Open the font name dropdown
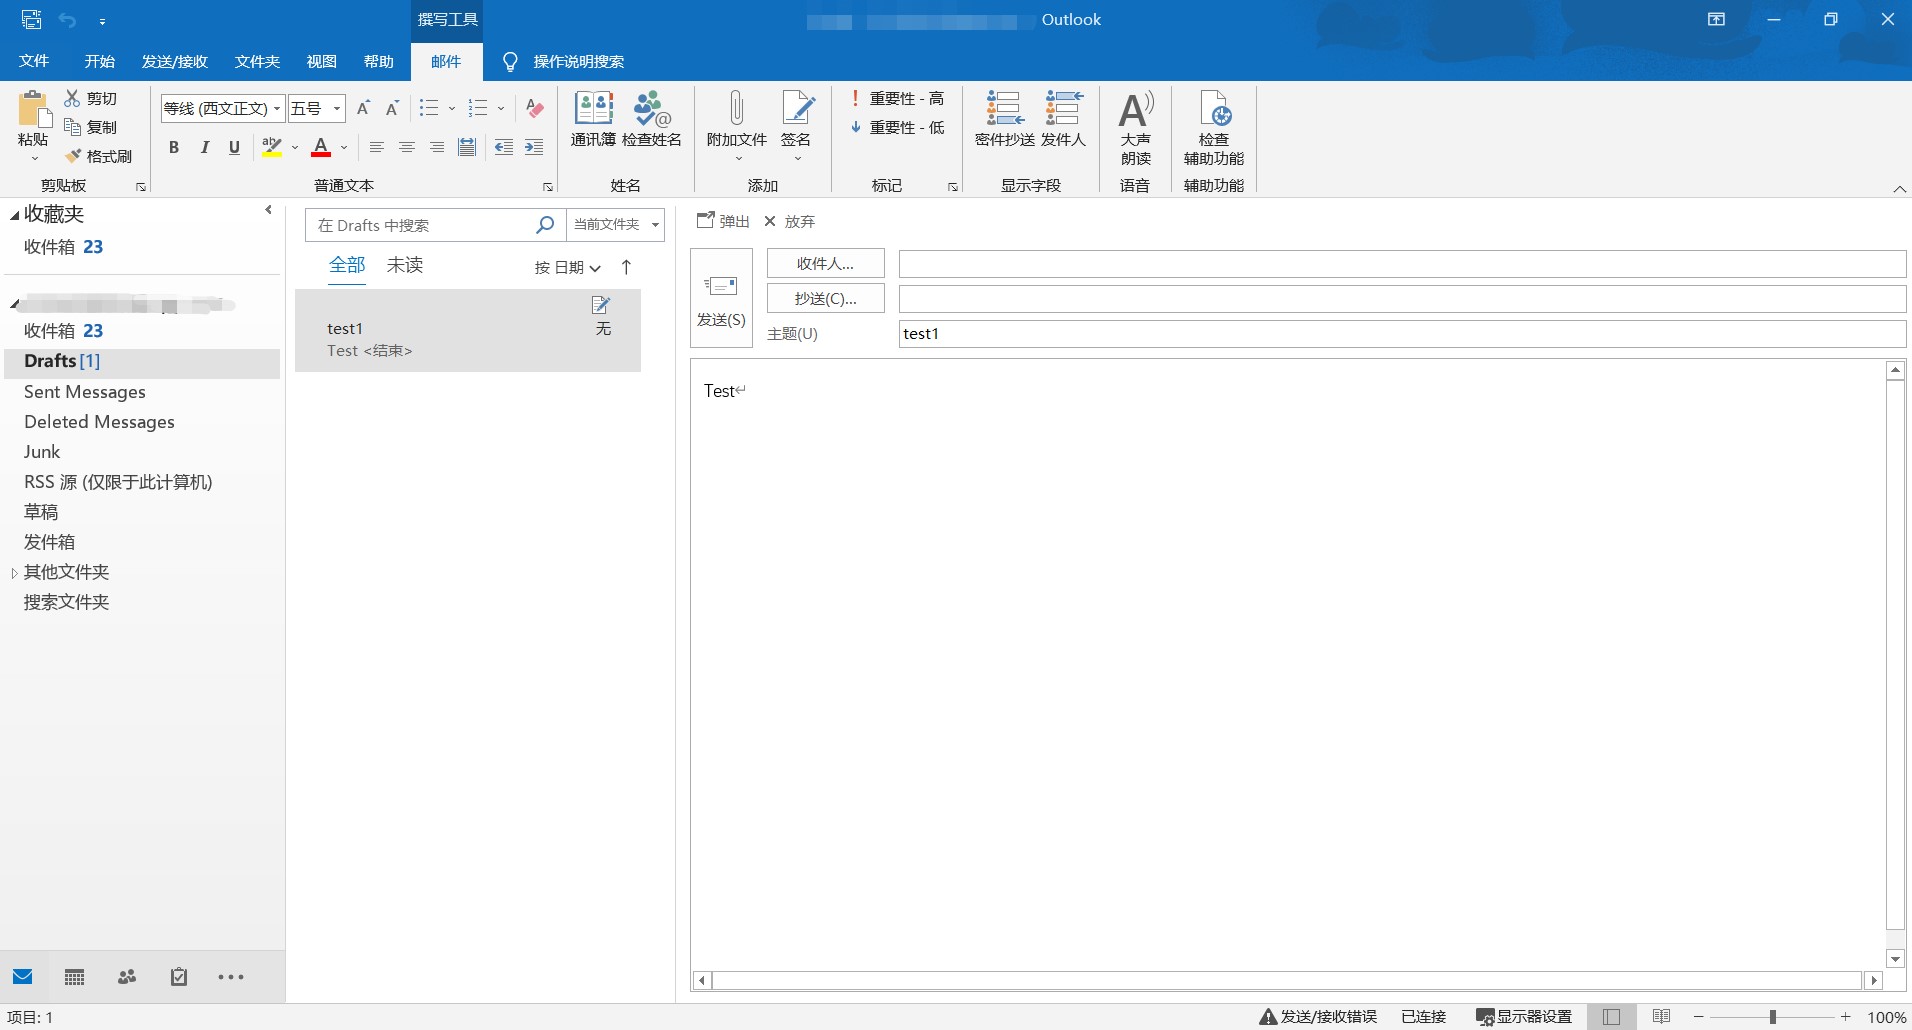Image resolution: width=1912 pixels, height=1030 pixels. (277, 108)
